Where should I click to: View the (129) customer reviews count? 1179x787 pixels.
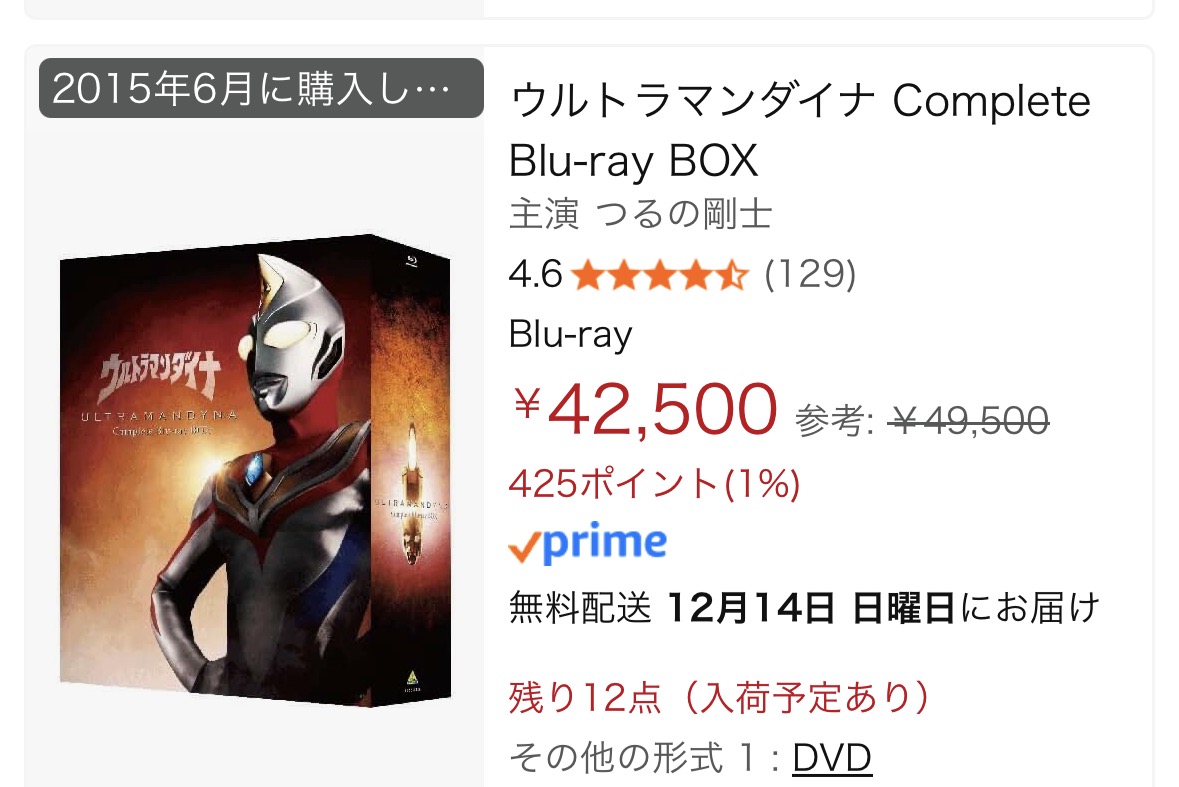click(810, 274)
